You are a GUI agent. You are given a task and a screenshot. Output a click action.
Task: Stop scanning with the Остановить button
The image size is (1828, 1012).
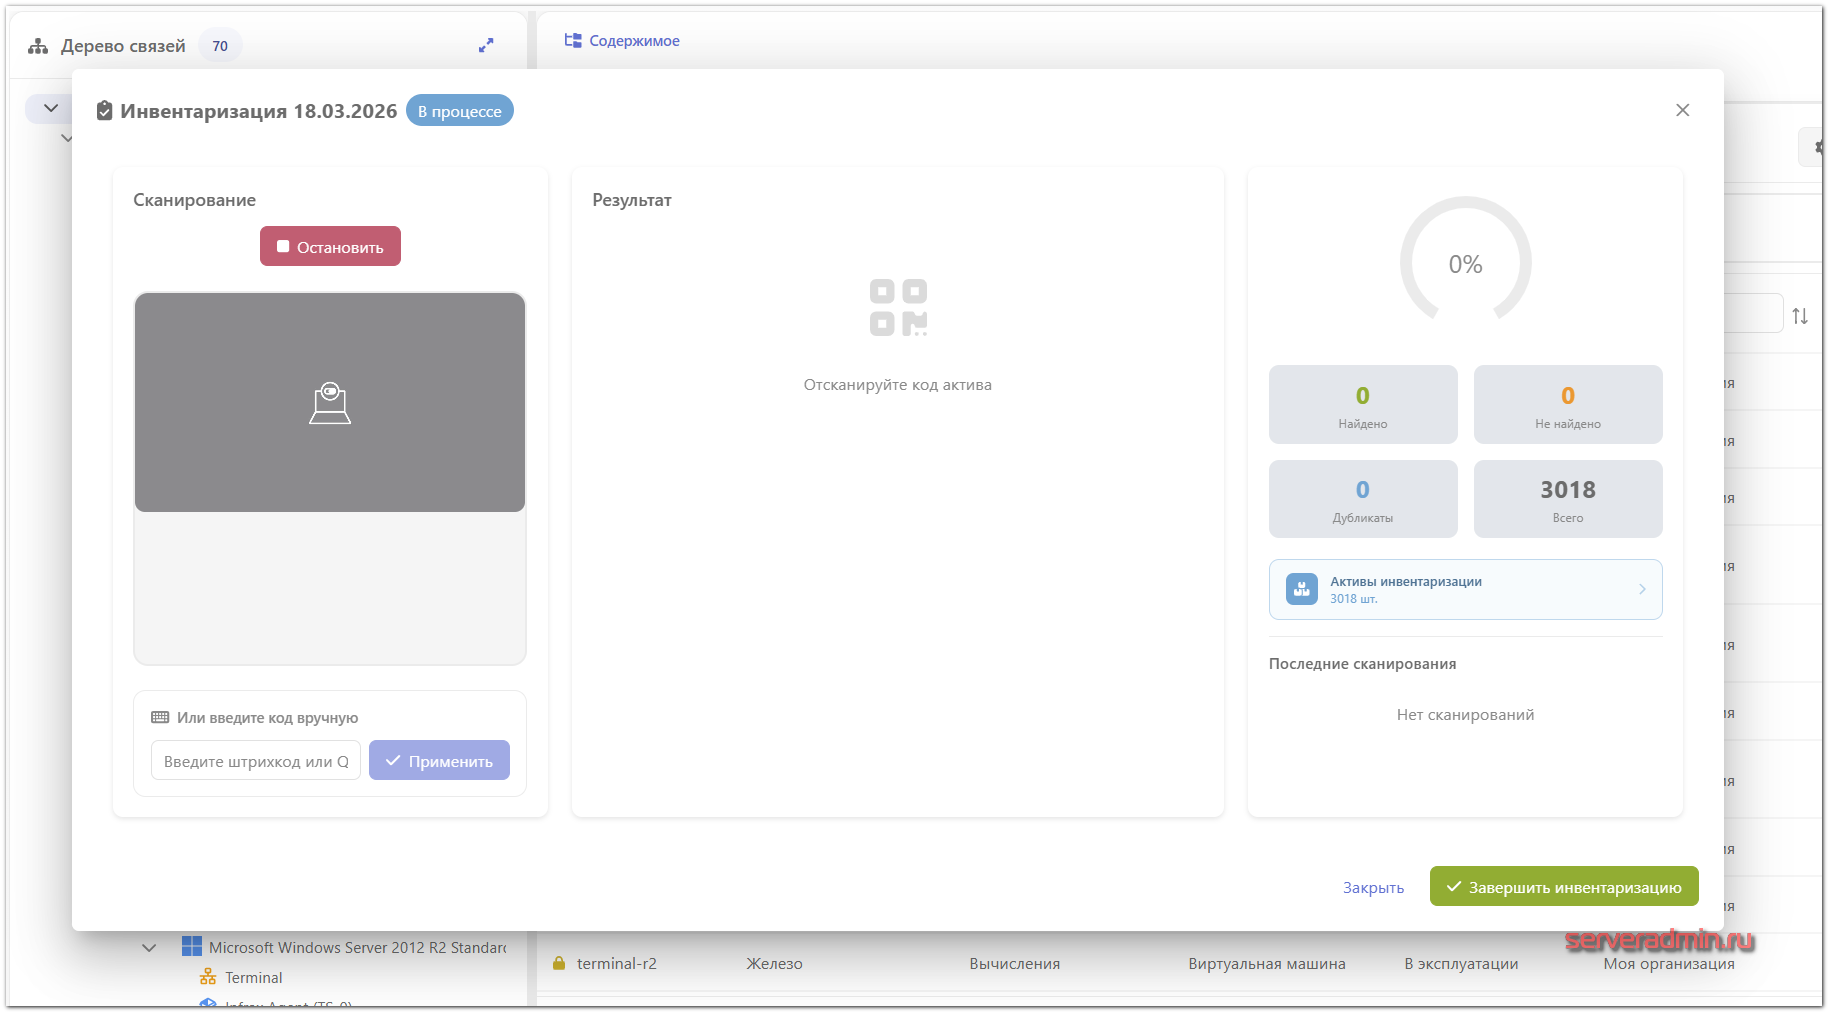tap(330, 246)
